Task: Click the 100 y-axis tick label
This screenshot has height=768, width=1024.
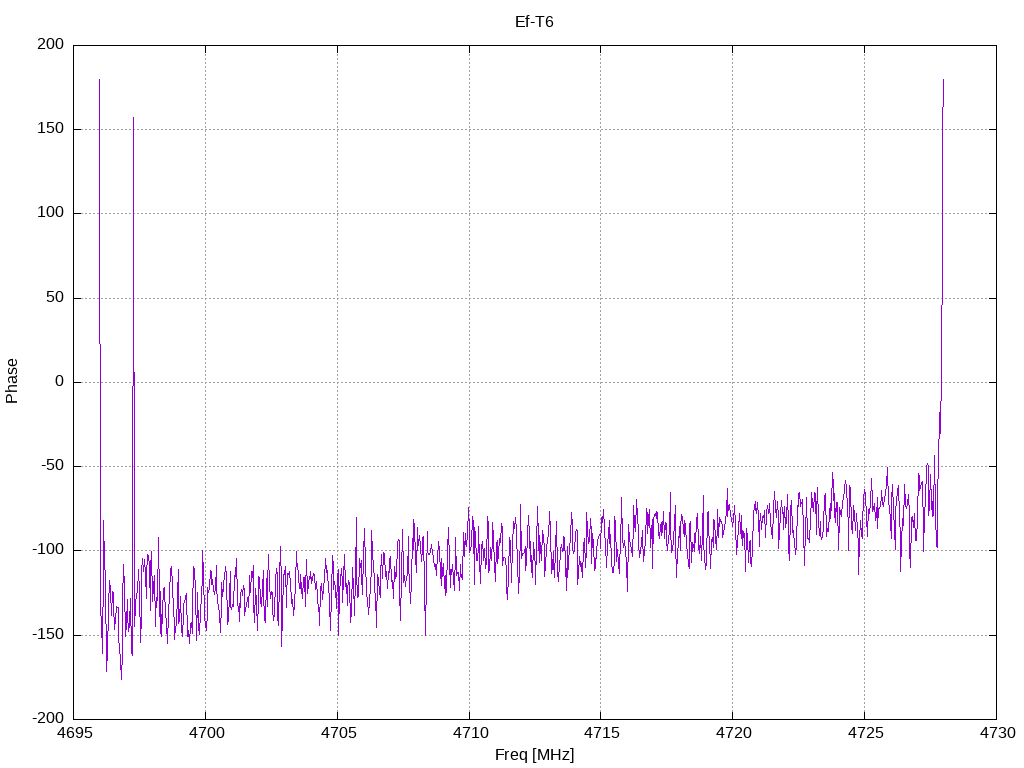Action: pos(52,213)
